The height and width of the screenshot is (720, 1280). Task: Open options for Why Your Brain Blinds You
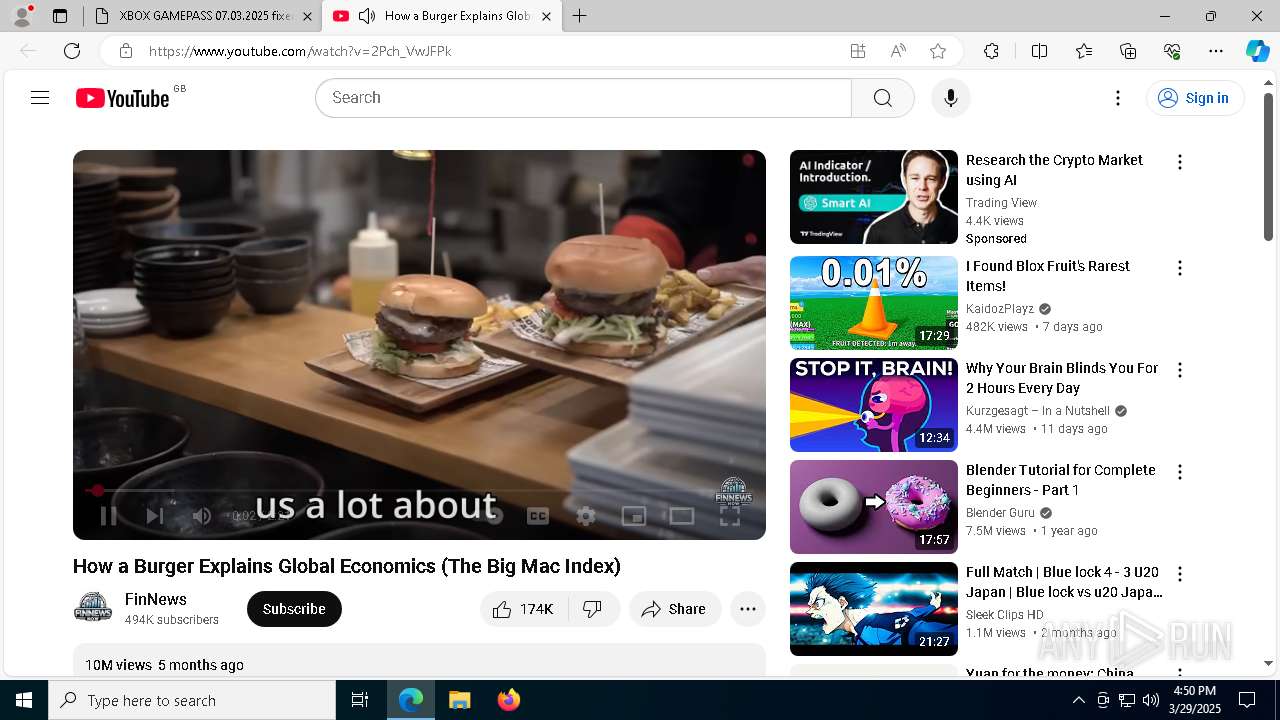[1180, 370]
